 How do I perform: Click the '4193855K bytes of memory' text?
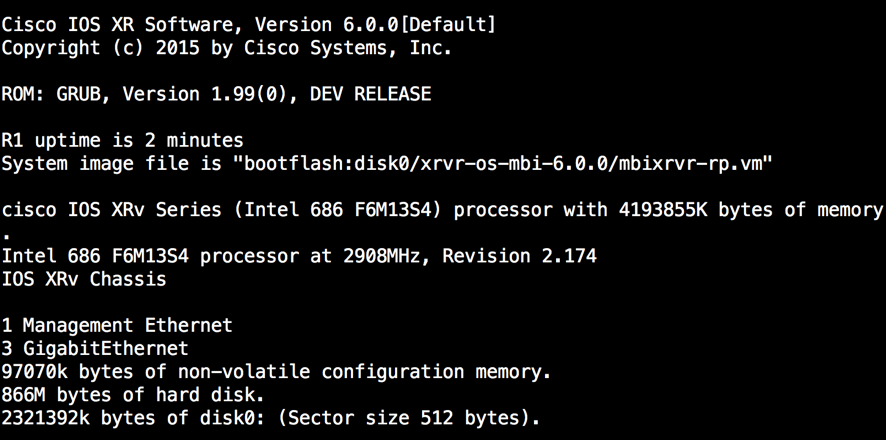tap(750, 210)
